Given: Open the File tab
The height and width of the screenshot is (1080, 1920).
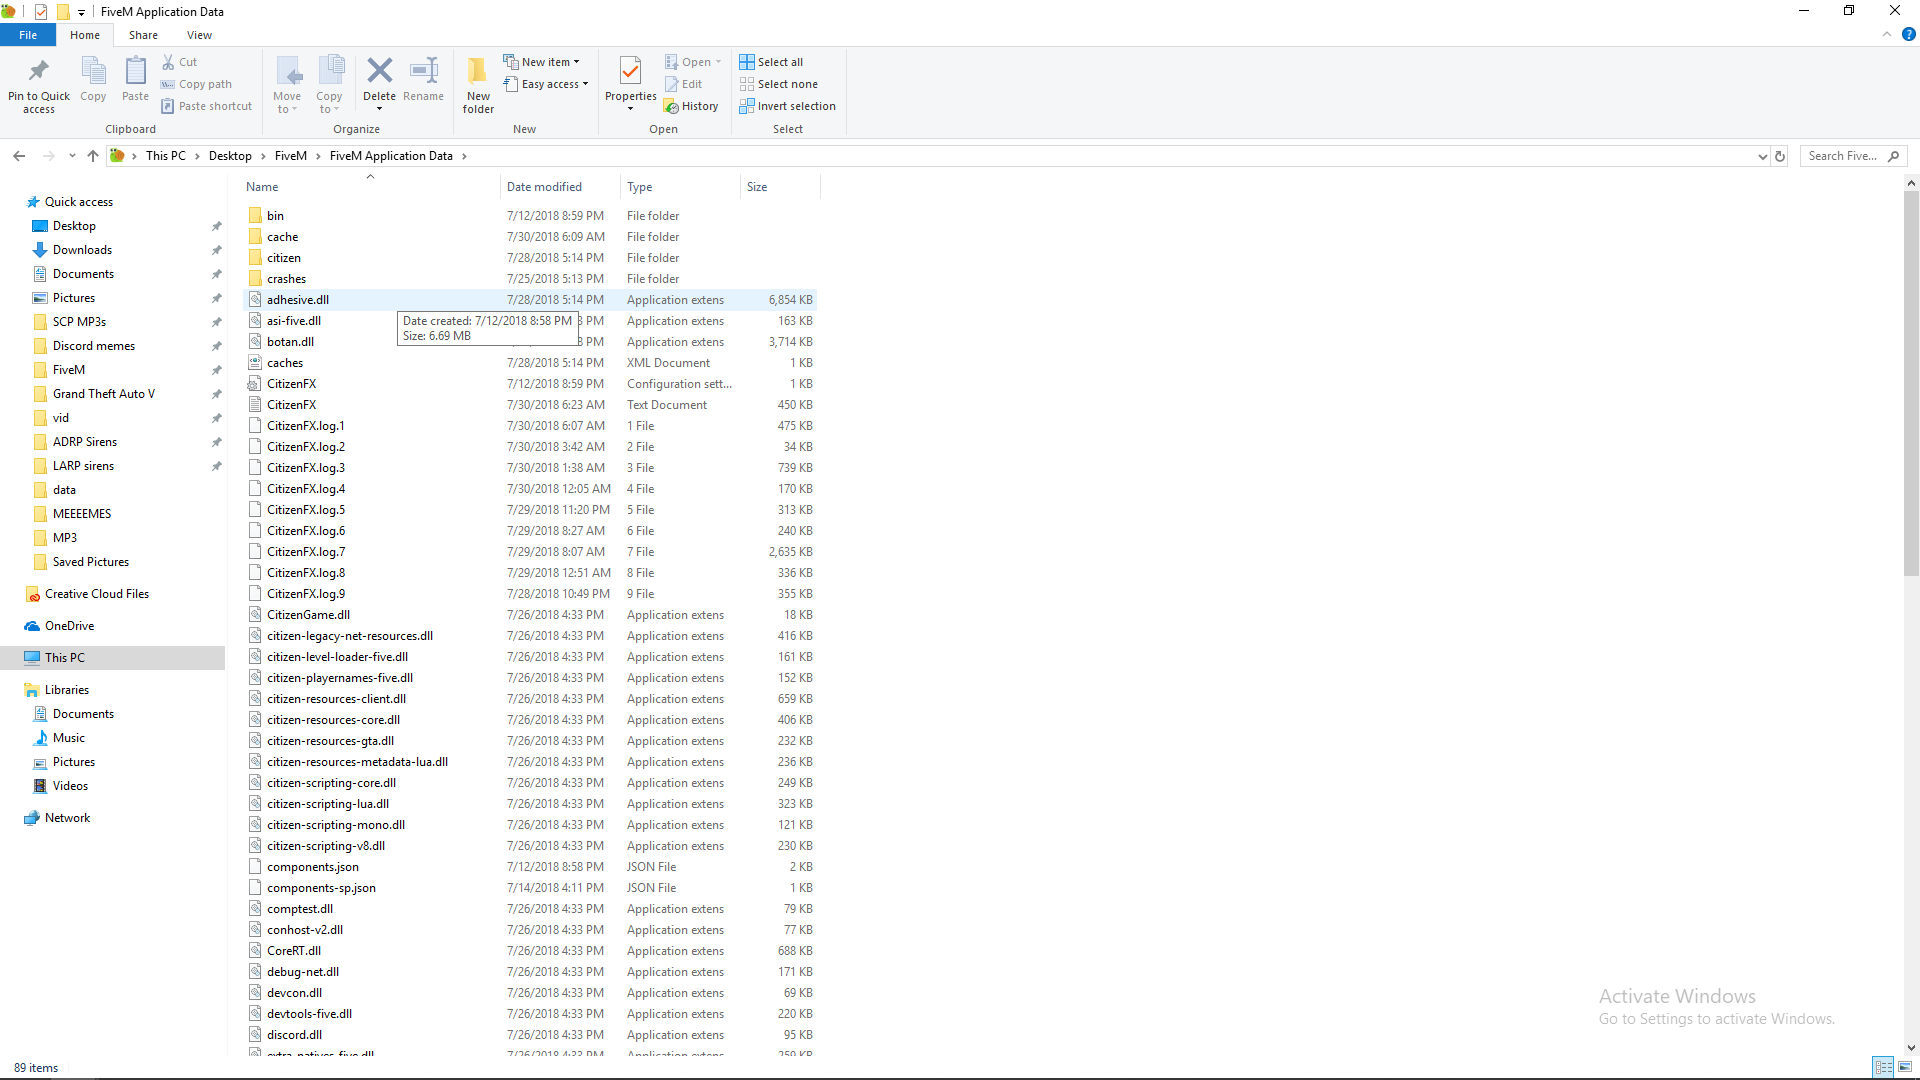Looking at the screenshot, I should pos(28,35).
